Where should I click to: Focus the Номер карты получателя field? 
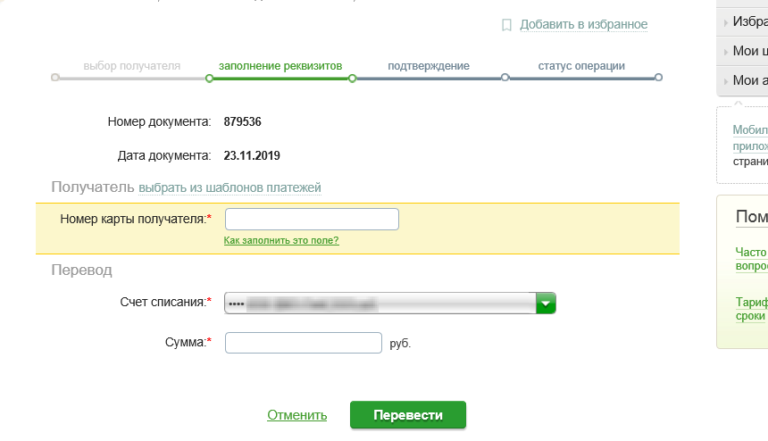coord(311,219)
